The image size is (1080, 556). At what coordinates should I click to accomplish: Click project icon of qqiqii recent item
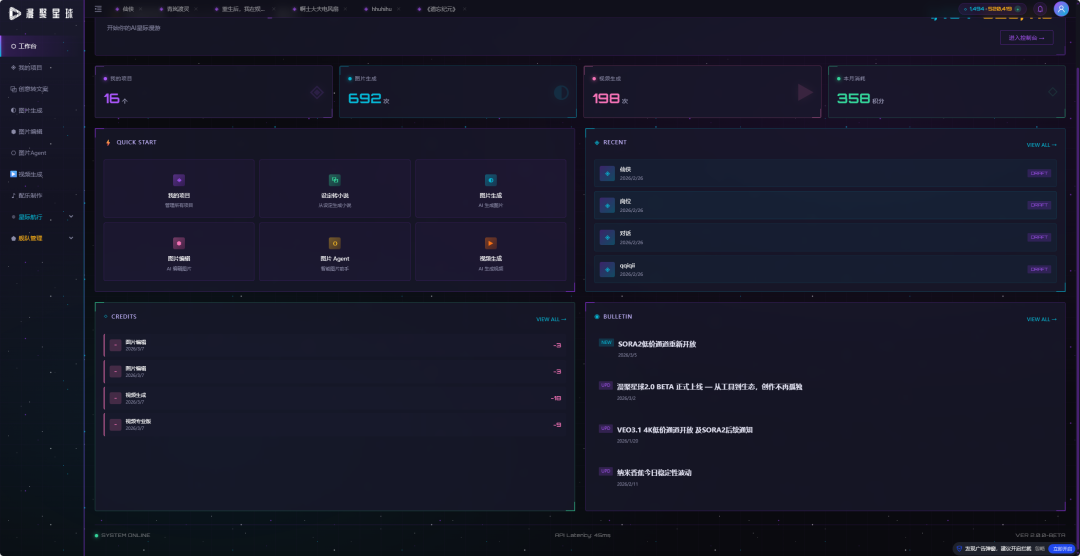(607, 269)
